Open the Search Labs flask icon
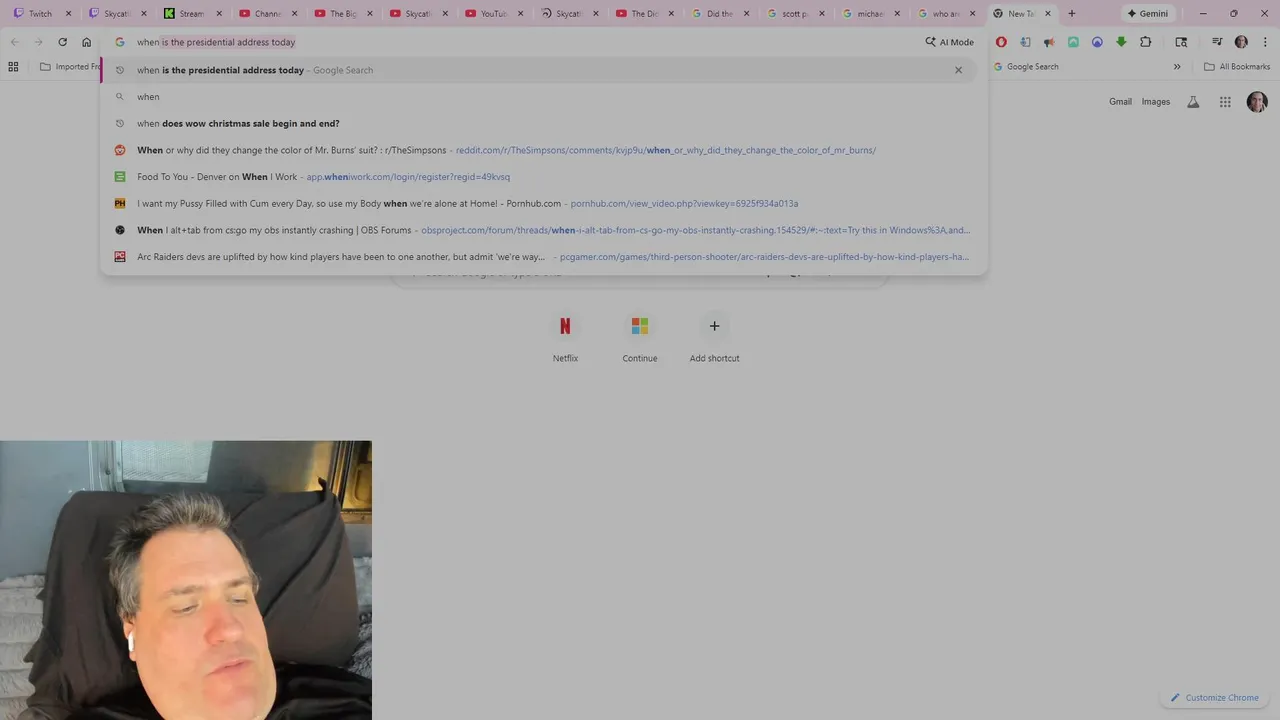 coord(1193,102)
